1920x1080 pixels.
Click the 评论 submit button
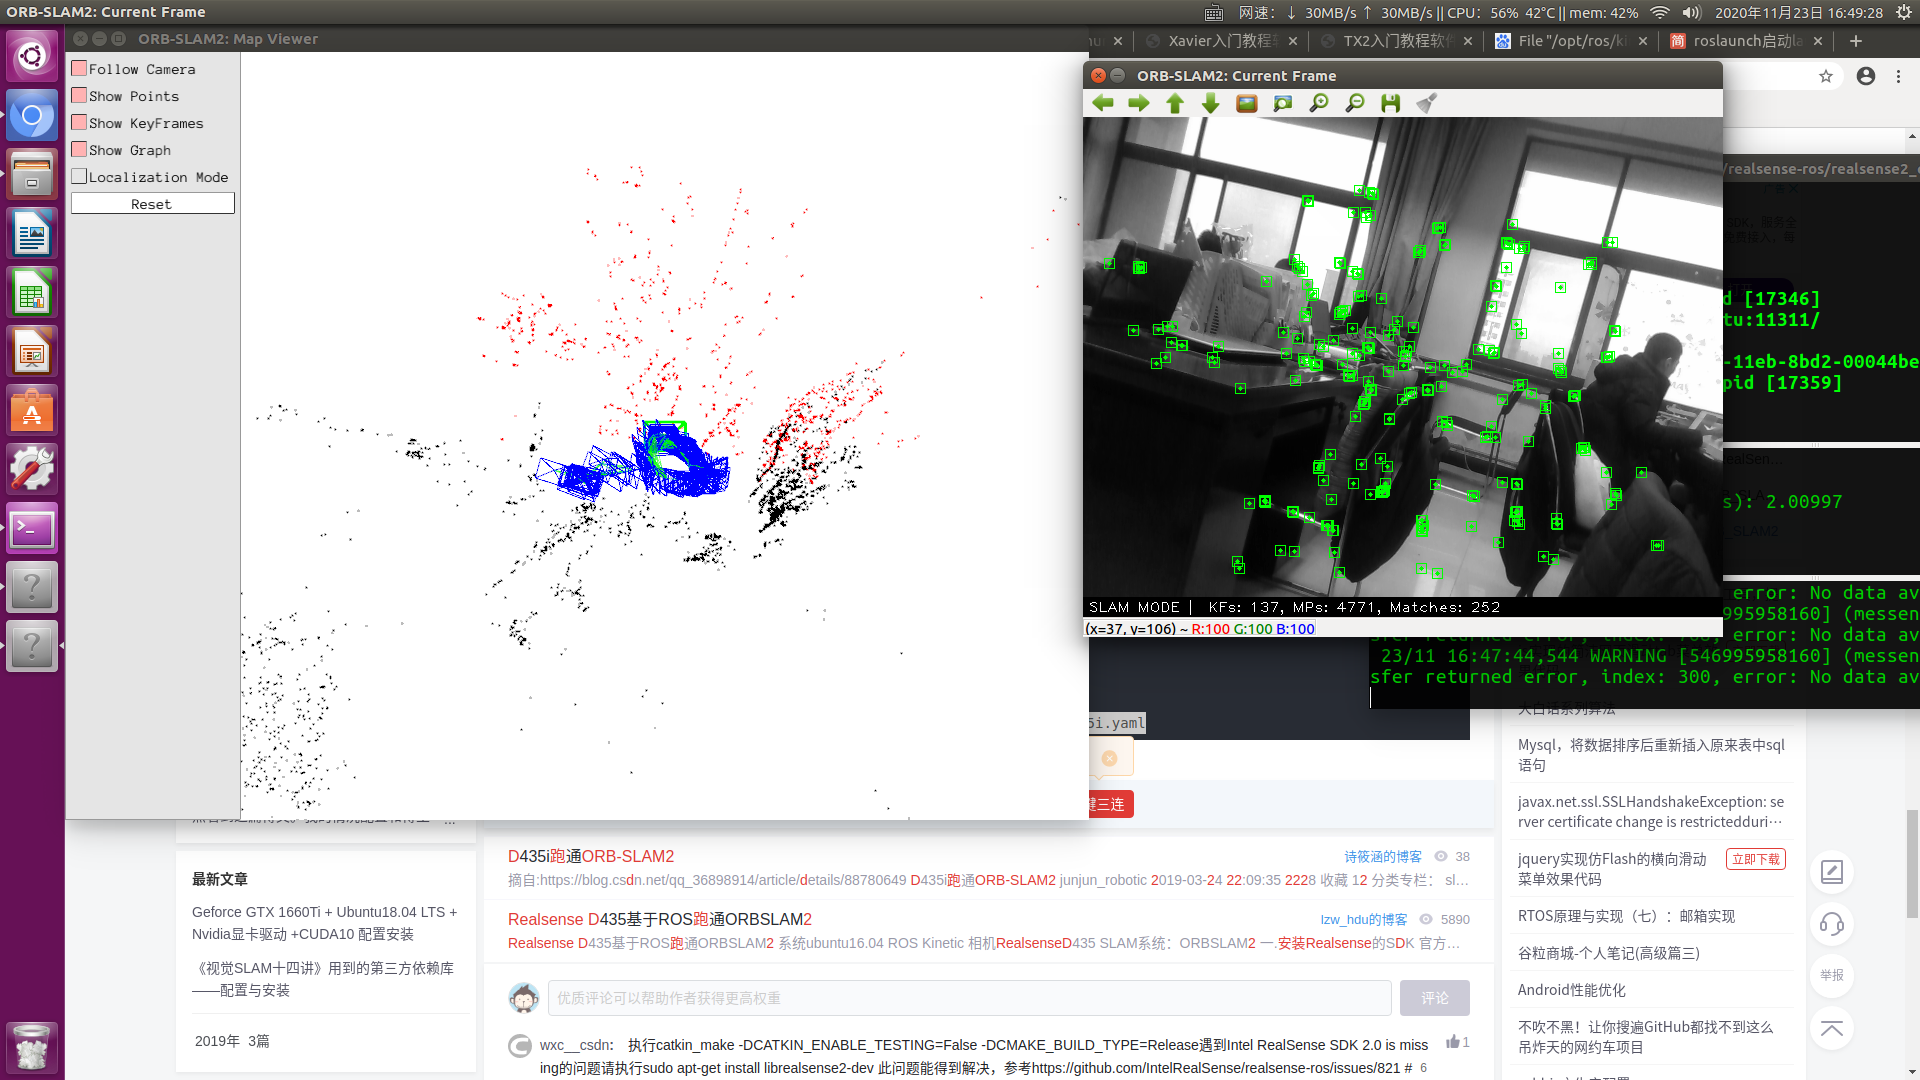[x=1435, y=998]
